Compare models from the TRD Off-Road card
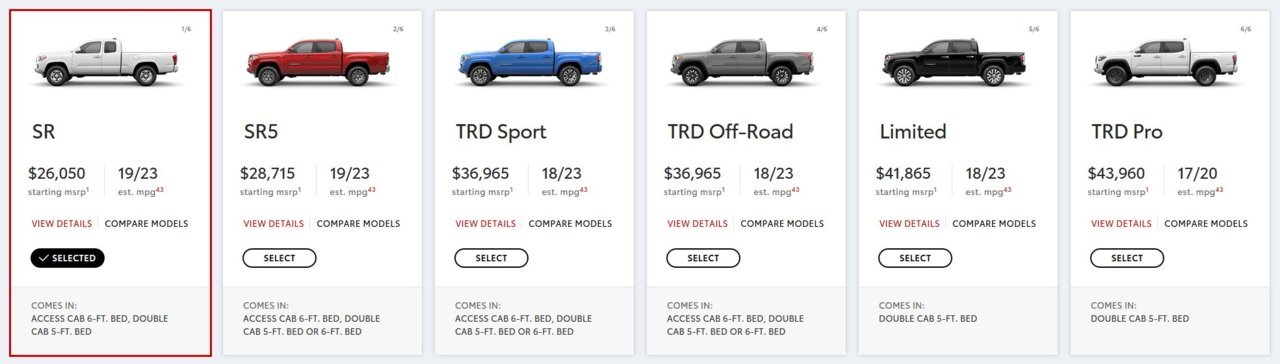1280x364 pixels. click(x=782, y=224)
